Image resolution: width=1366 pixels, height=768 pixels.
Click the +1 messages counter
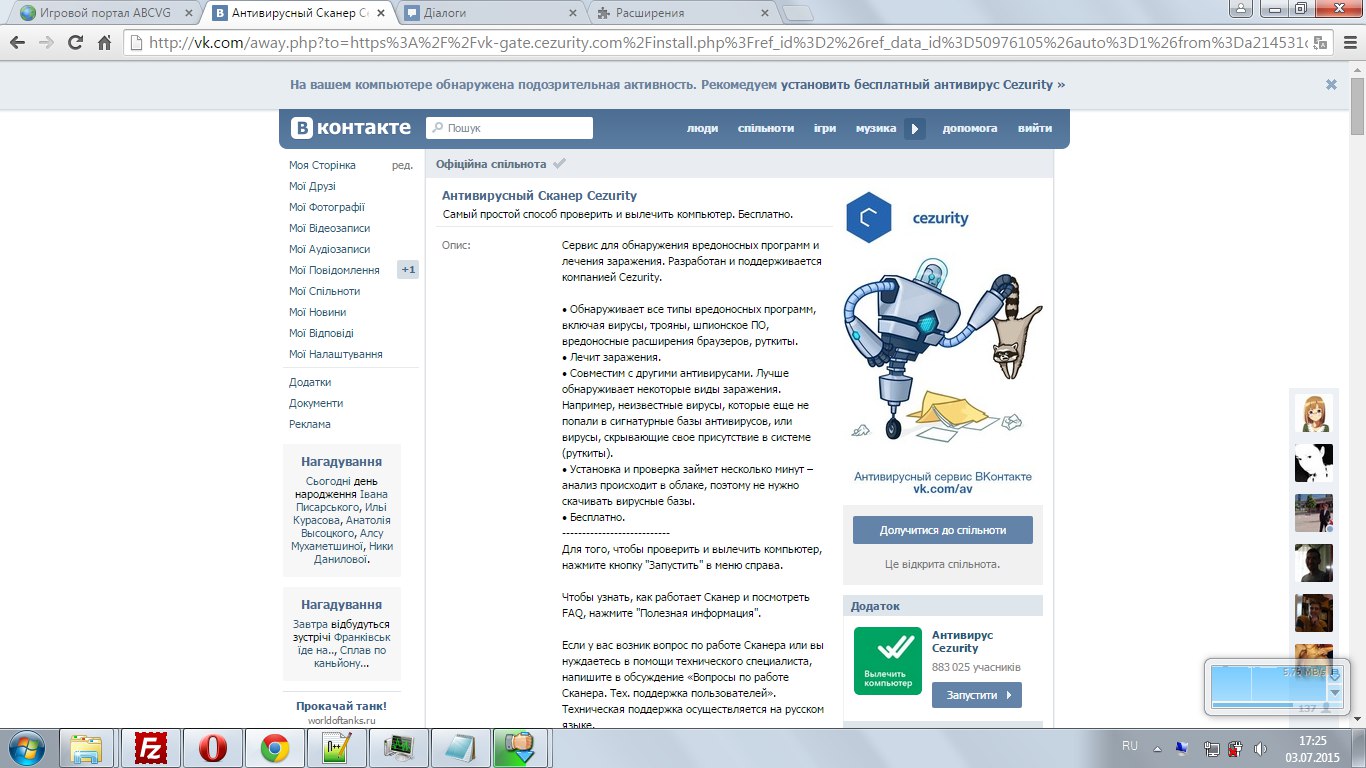pos(408,270)
